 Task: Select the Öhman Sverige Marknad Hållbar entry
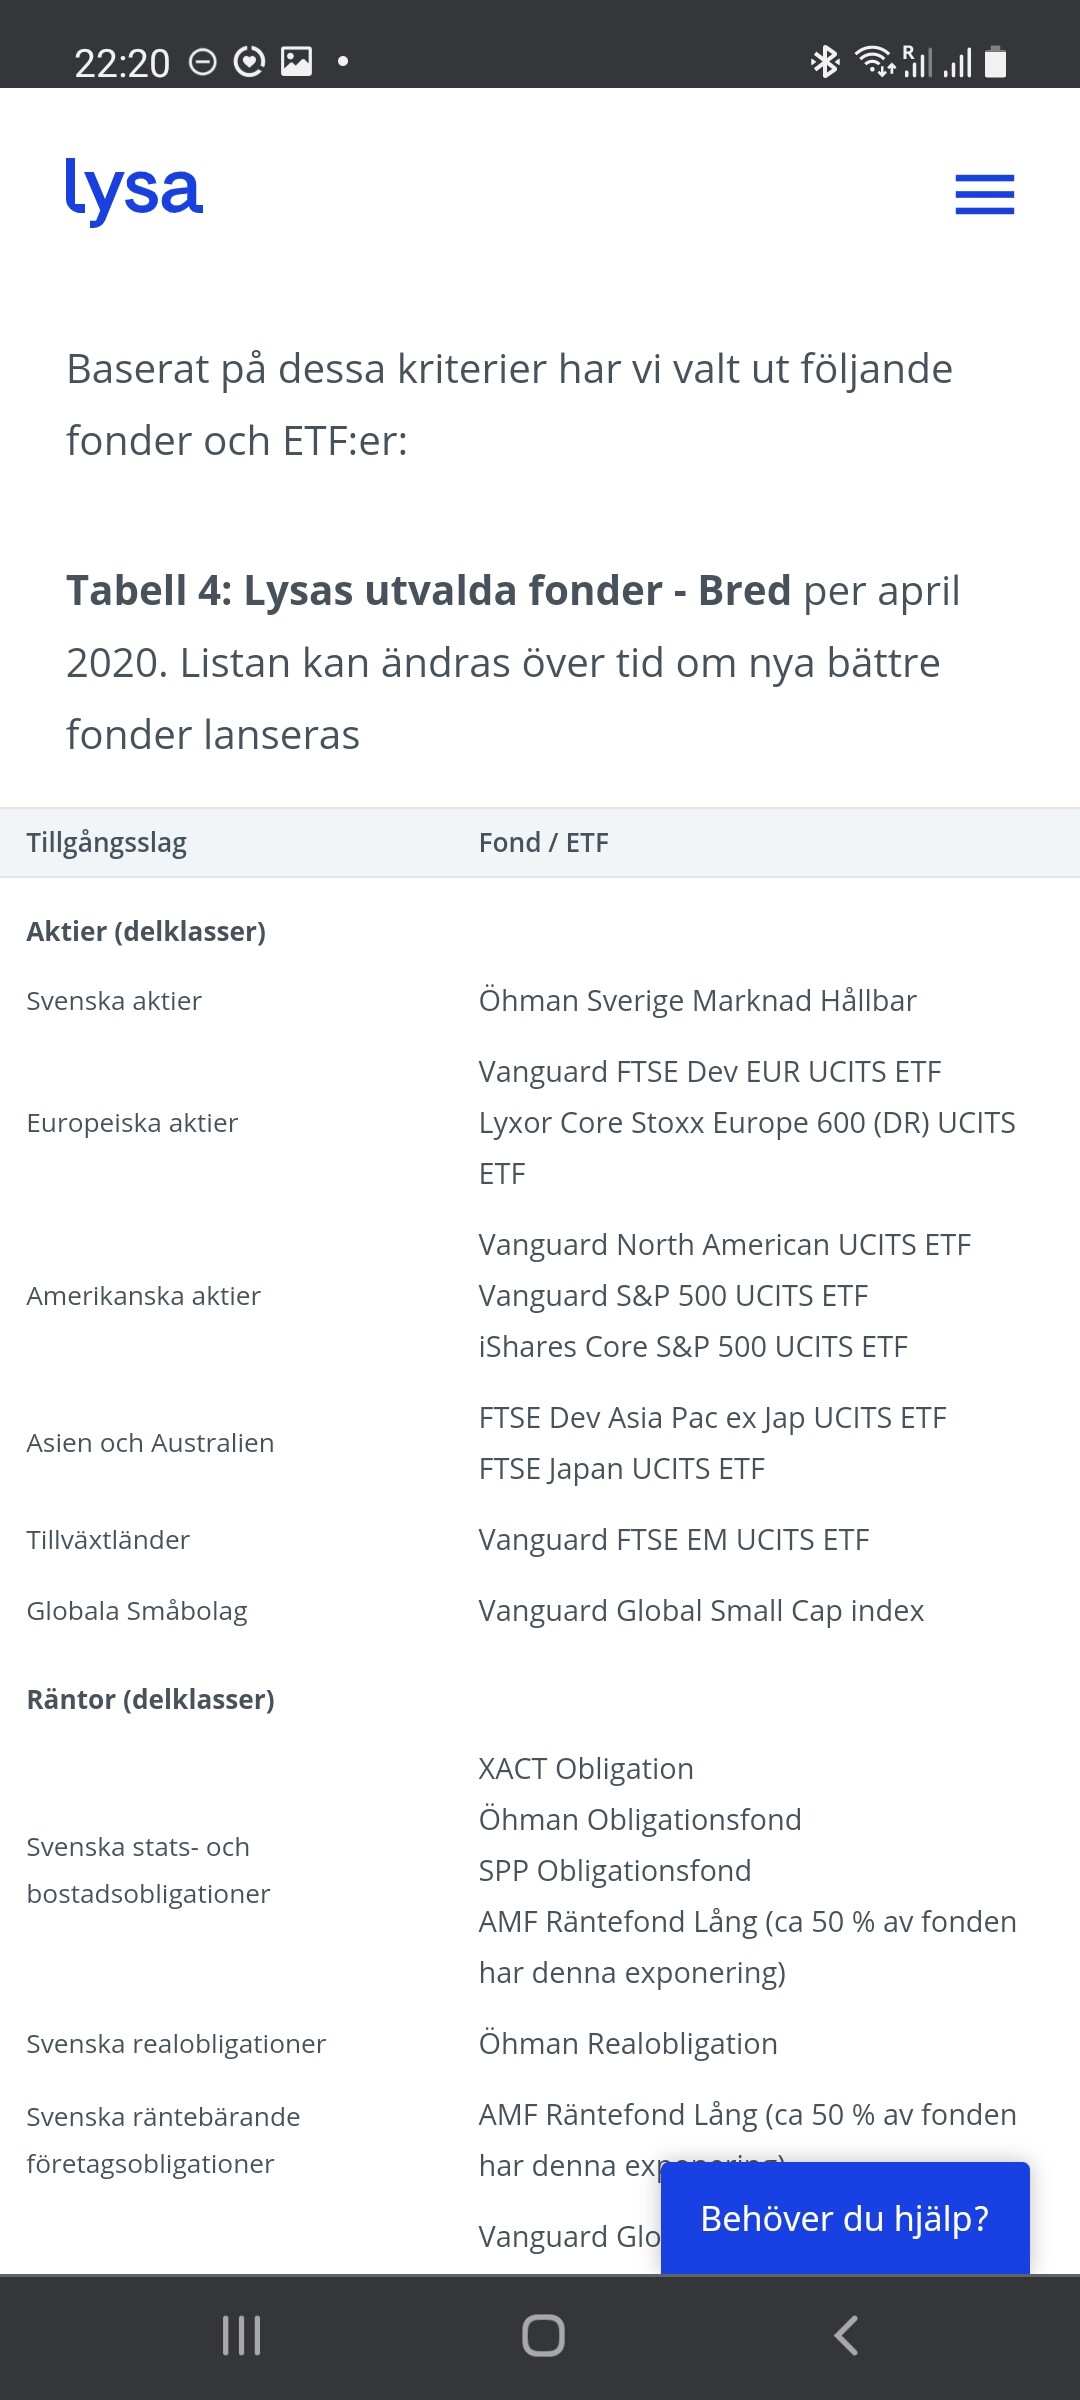tap(697, 1001)
